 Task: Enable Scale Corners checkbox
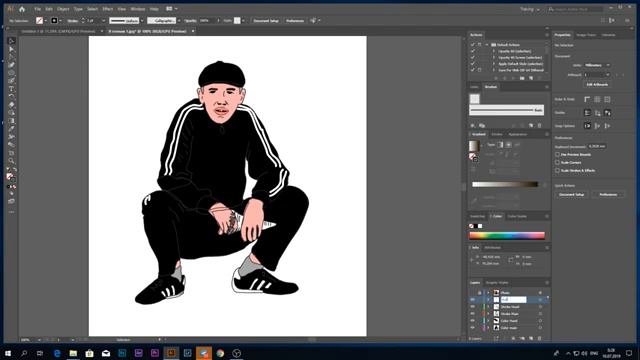click(x=557, y=162)
